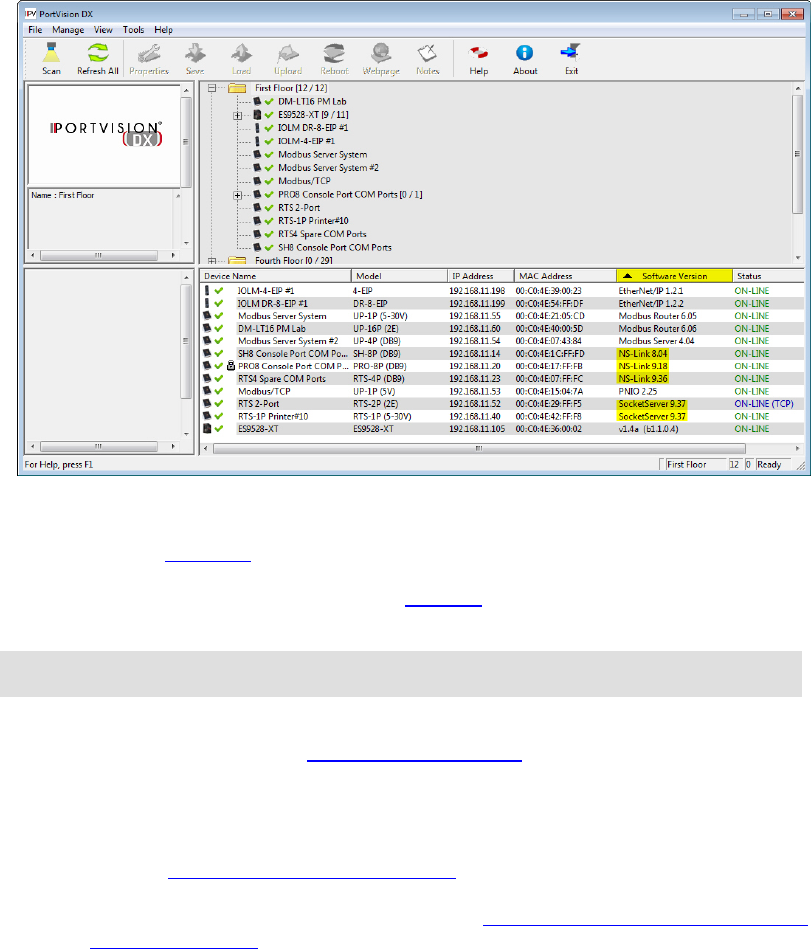Viewport: 811px width, 949px height.
Task: Expand PRO8 Console Port COM Ports node
Action: pos(237,195)
